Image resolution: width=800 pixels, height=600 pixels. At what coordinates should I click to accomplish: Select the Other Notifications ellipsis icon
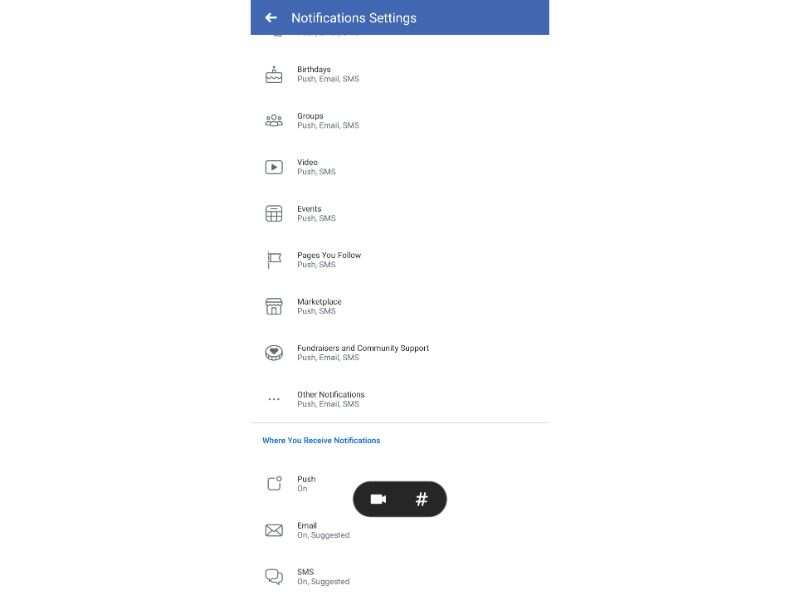[x=274, y=398]
